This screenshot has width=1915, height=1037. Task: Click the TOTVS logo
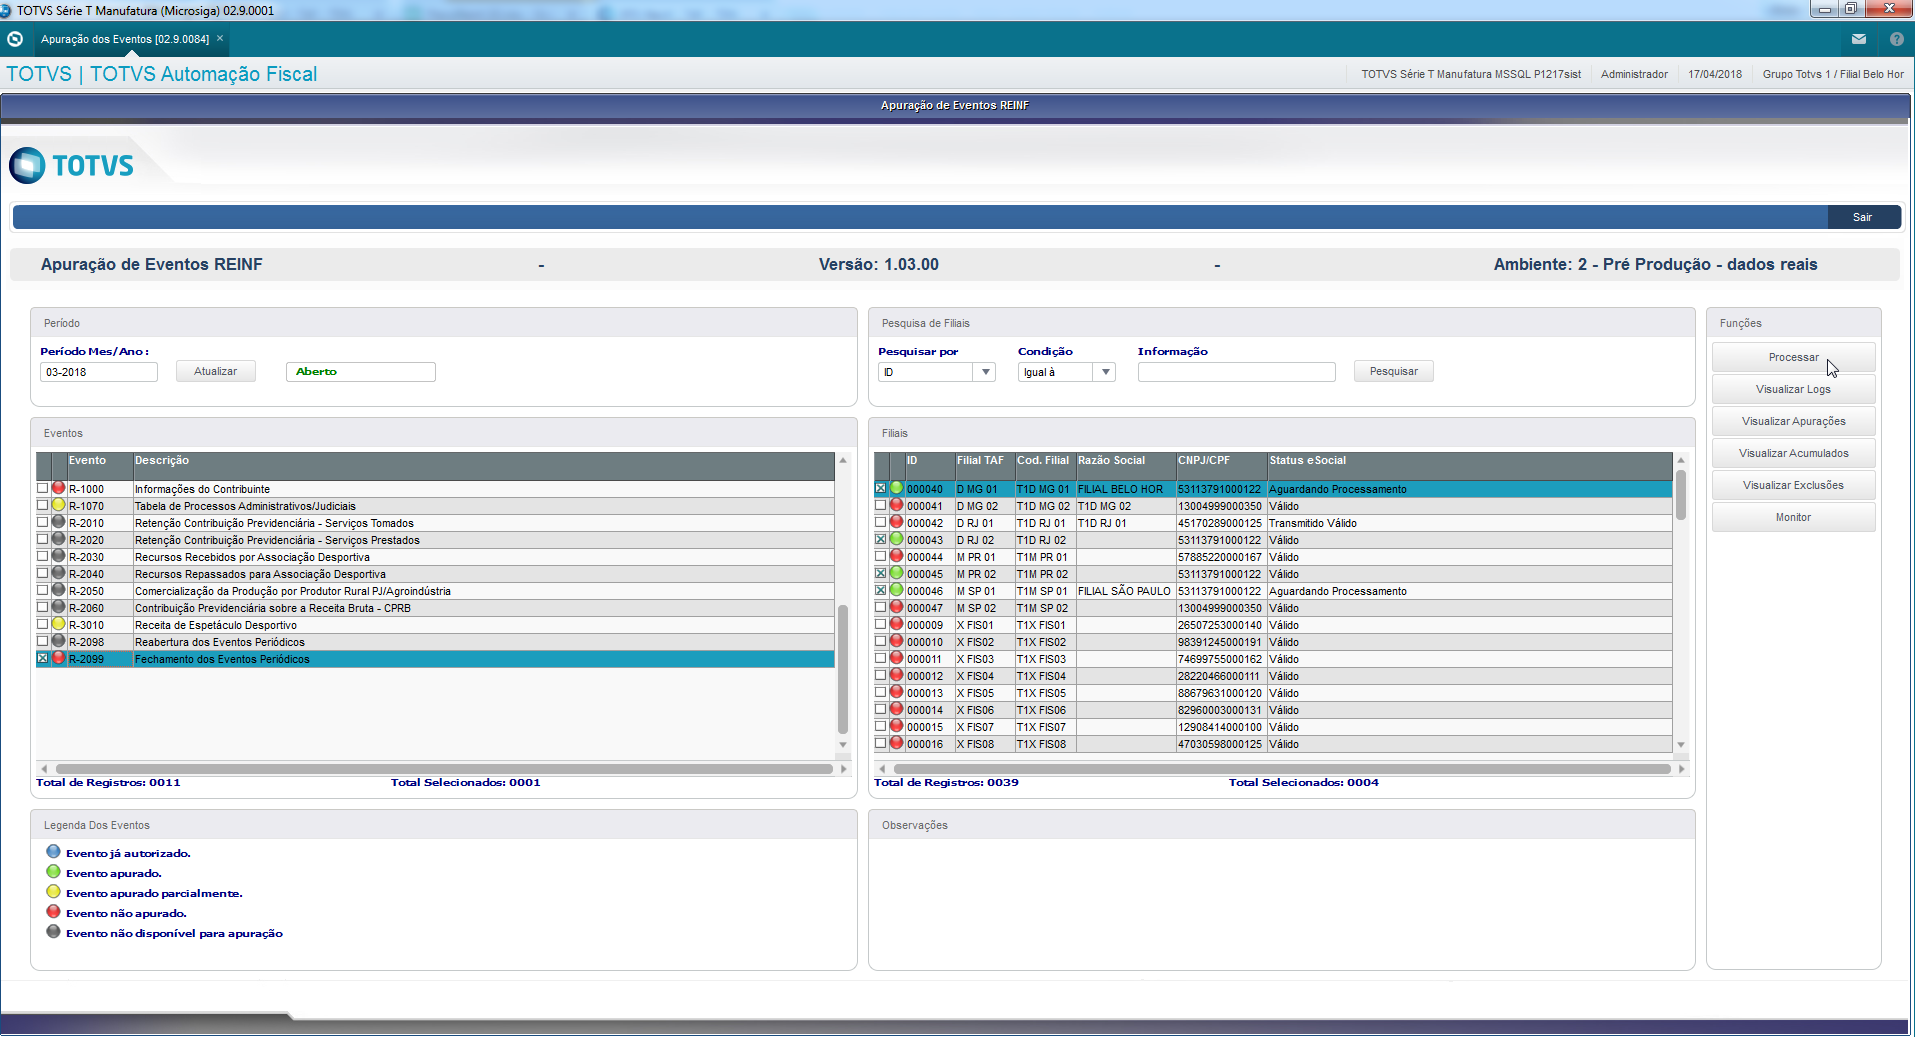[72, 165]
